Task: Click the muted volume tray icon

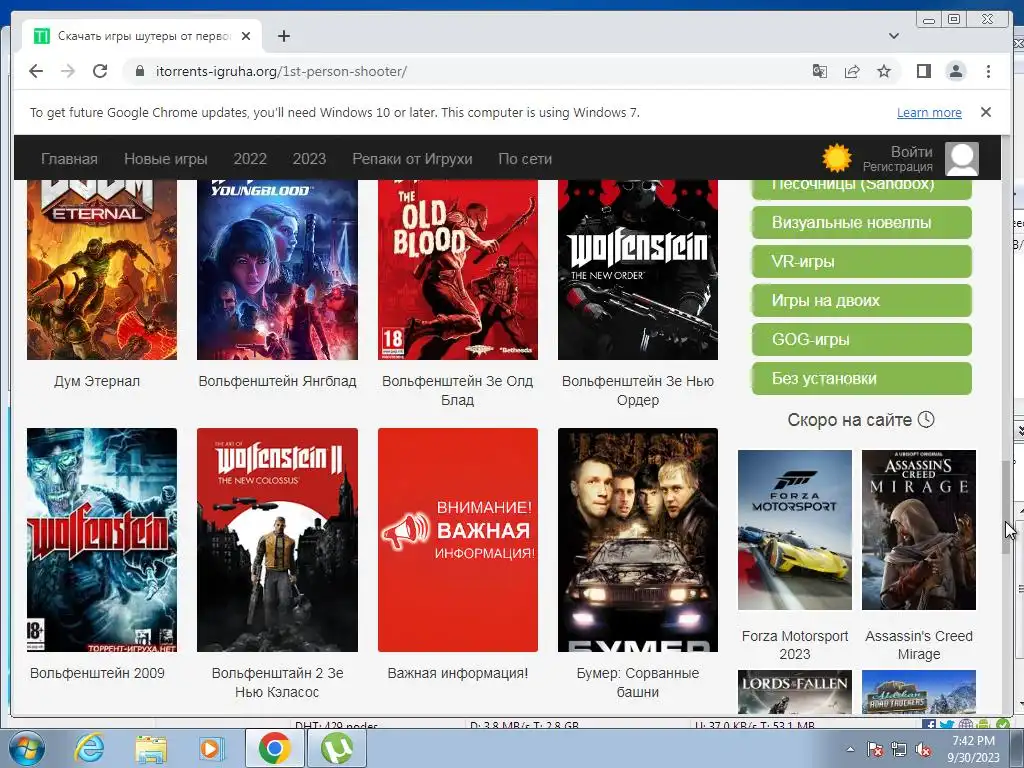Action: point(923,749)
